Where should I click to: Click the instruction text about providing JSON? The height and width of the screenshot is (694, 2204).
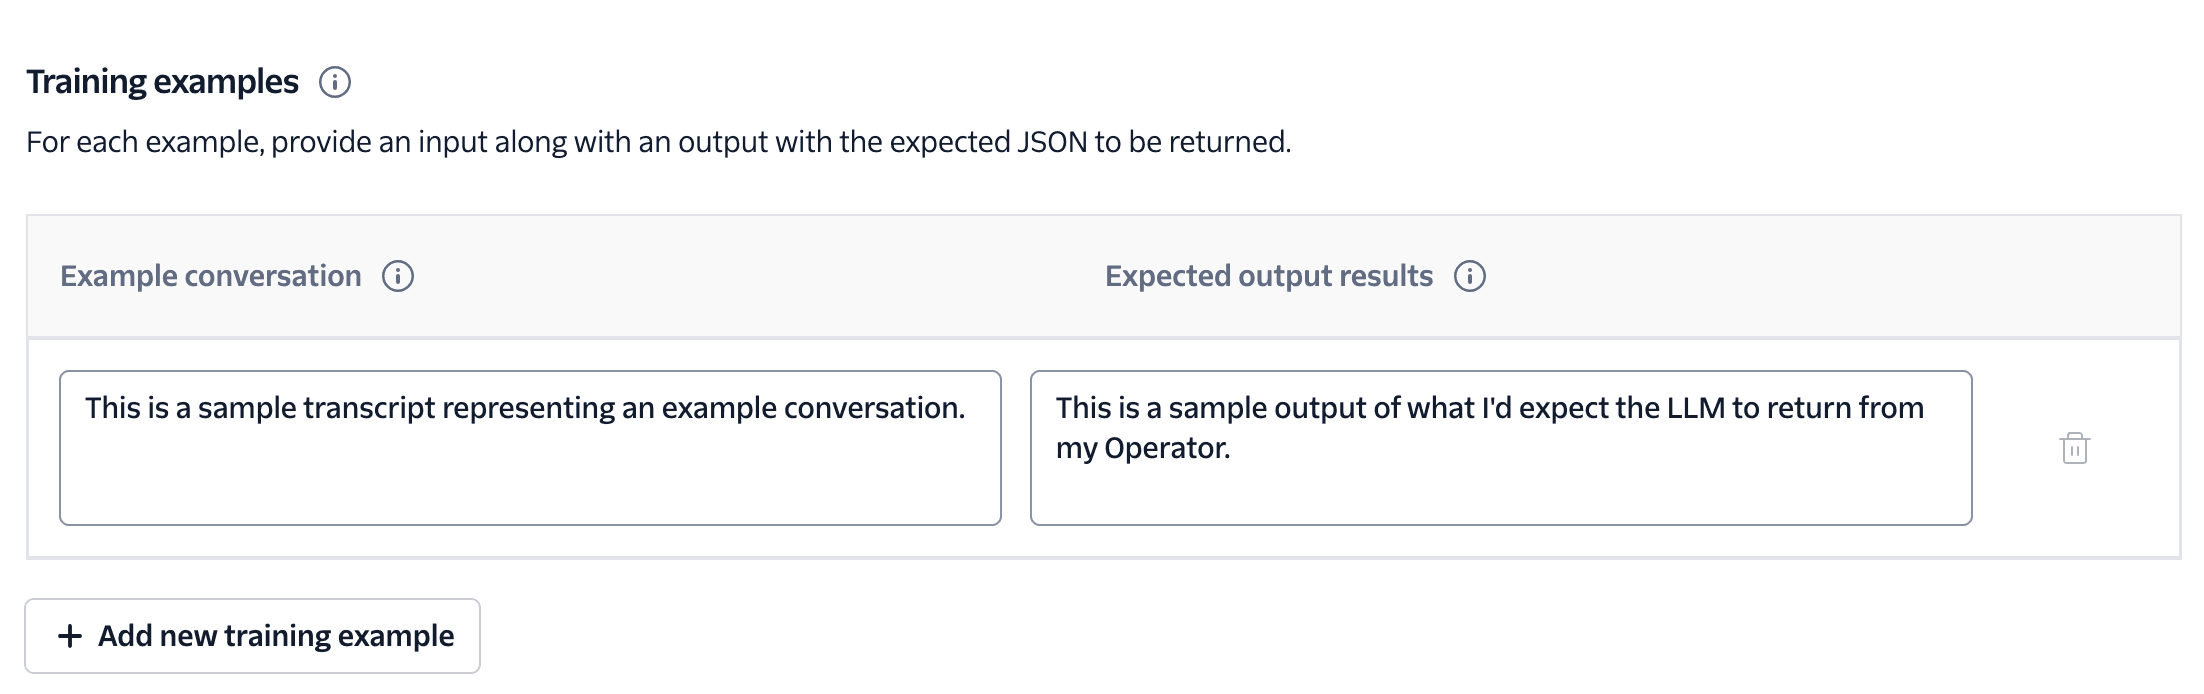pyautogui.click(x=659, y=142)
